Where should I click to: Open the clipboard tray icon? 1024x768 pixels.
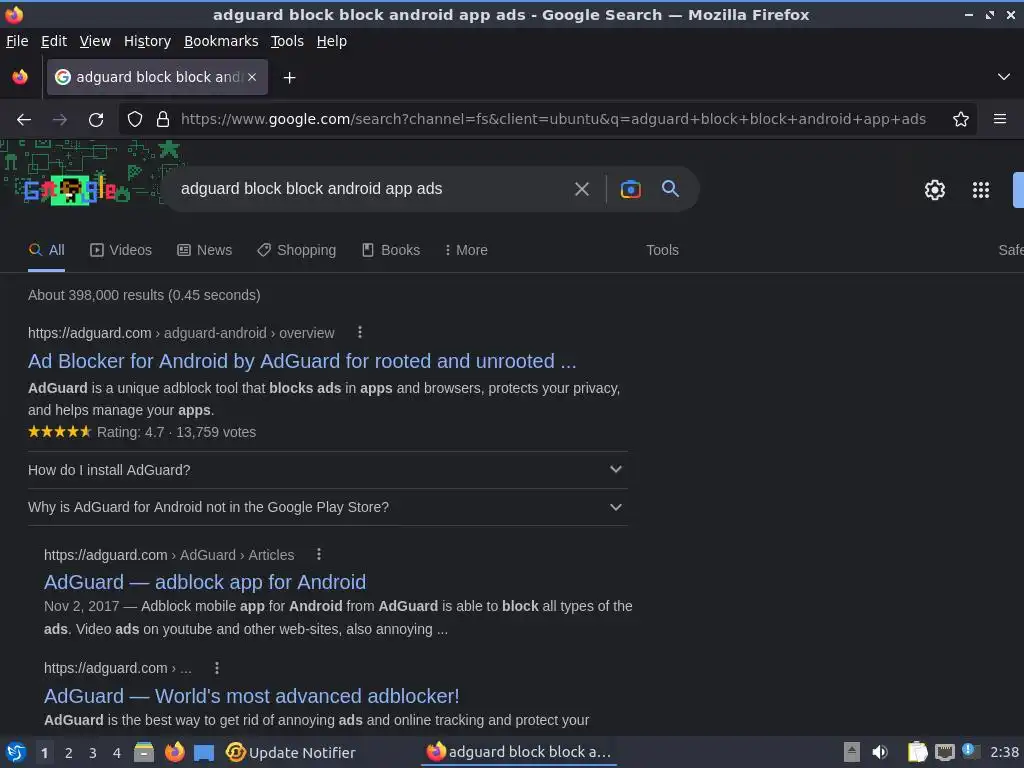coord(917,752)
